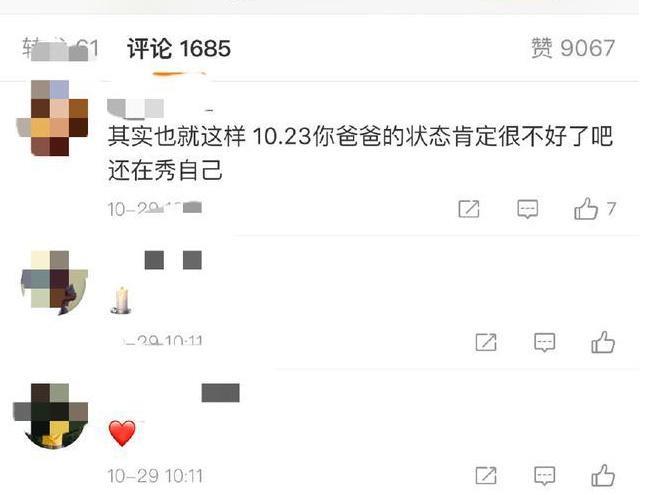Open the heart commenter's username
Viewport: 652px width, 495px height.
click(220, 393)
